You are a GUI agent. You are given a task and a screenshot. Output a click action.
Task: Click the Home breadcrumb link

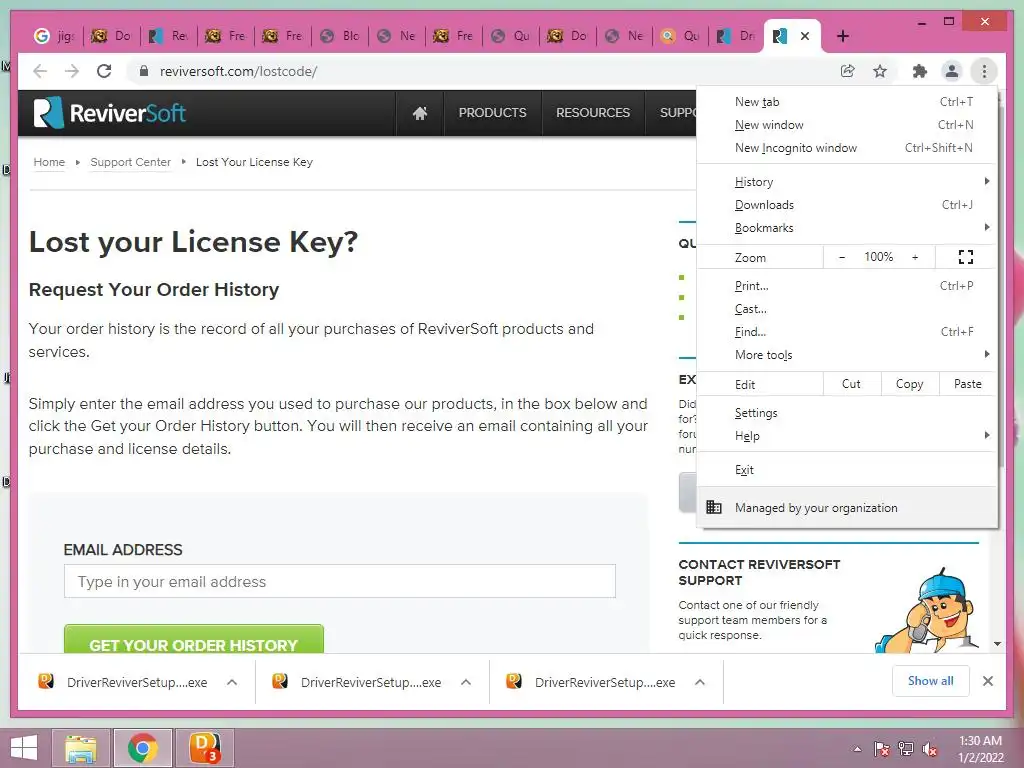[49, 162]
